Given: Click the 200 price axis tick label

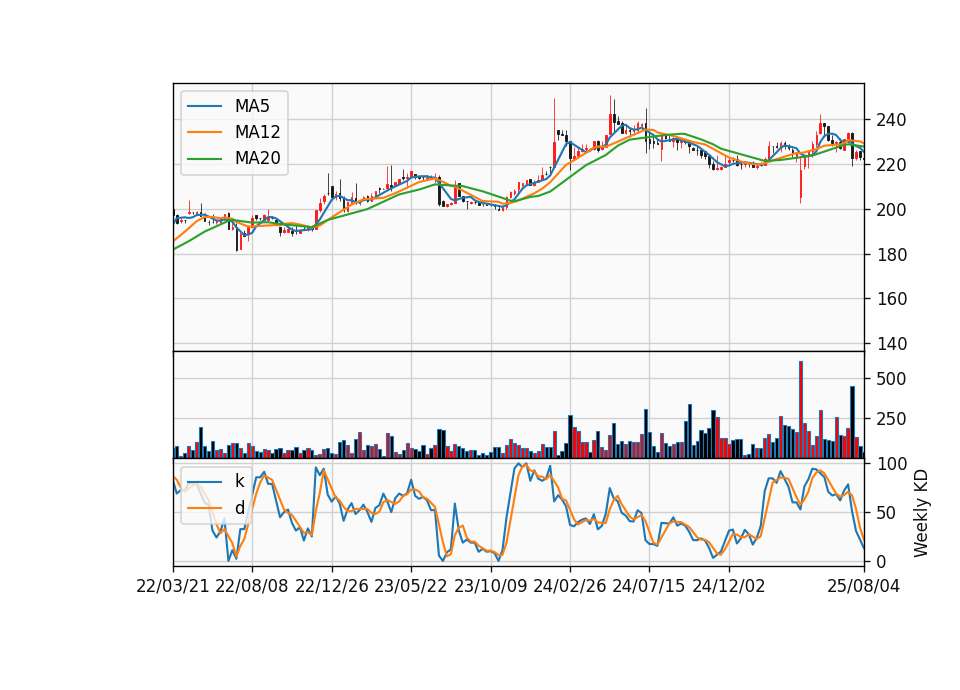Looking at the screenshot, I should pos(891,209).
